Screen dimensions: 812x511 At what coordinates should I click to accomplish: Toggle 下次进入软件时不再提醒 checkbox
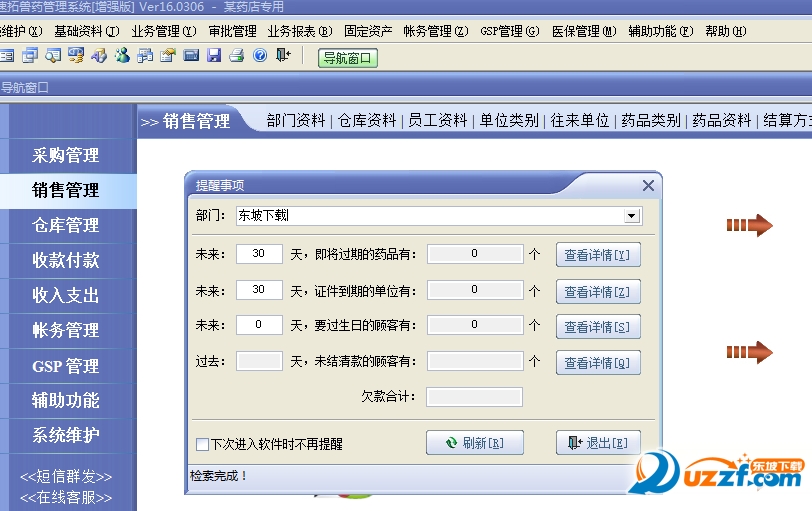[x=202, y=444]
